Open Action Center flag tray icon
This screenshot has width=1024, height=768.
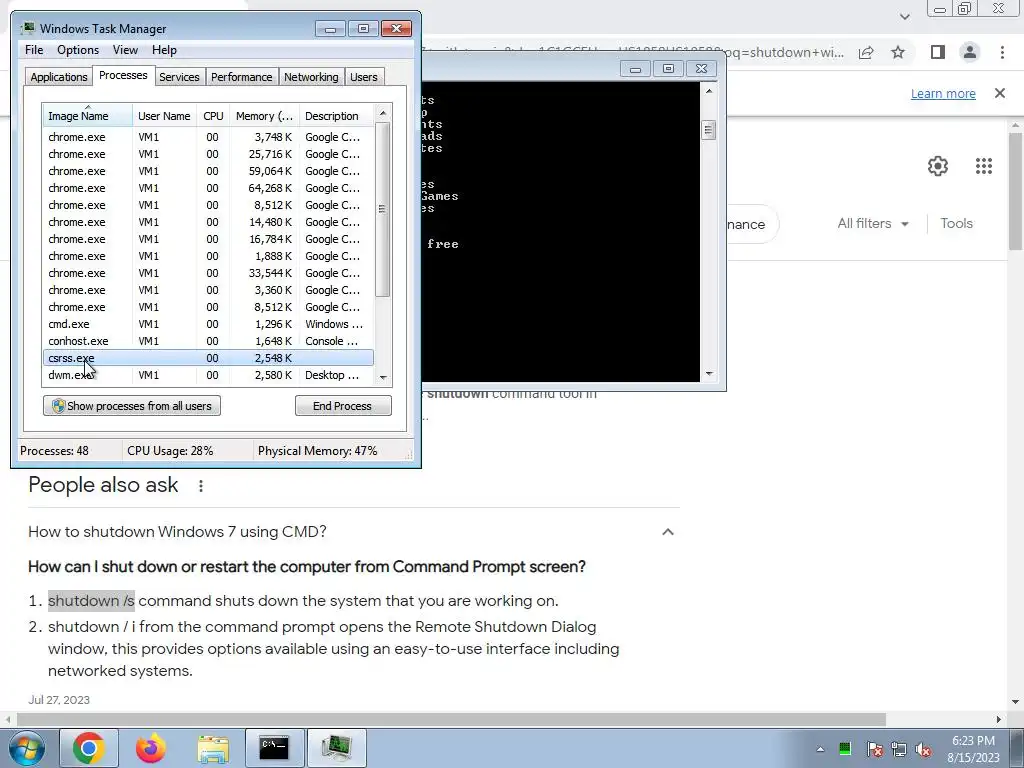tap(874, 749)
